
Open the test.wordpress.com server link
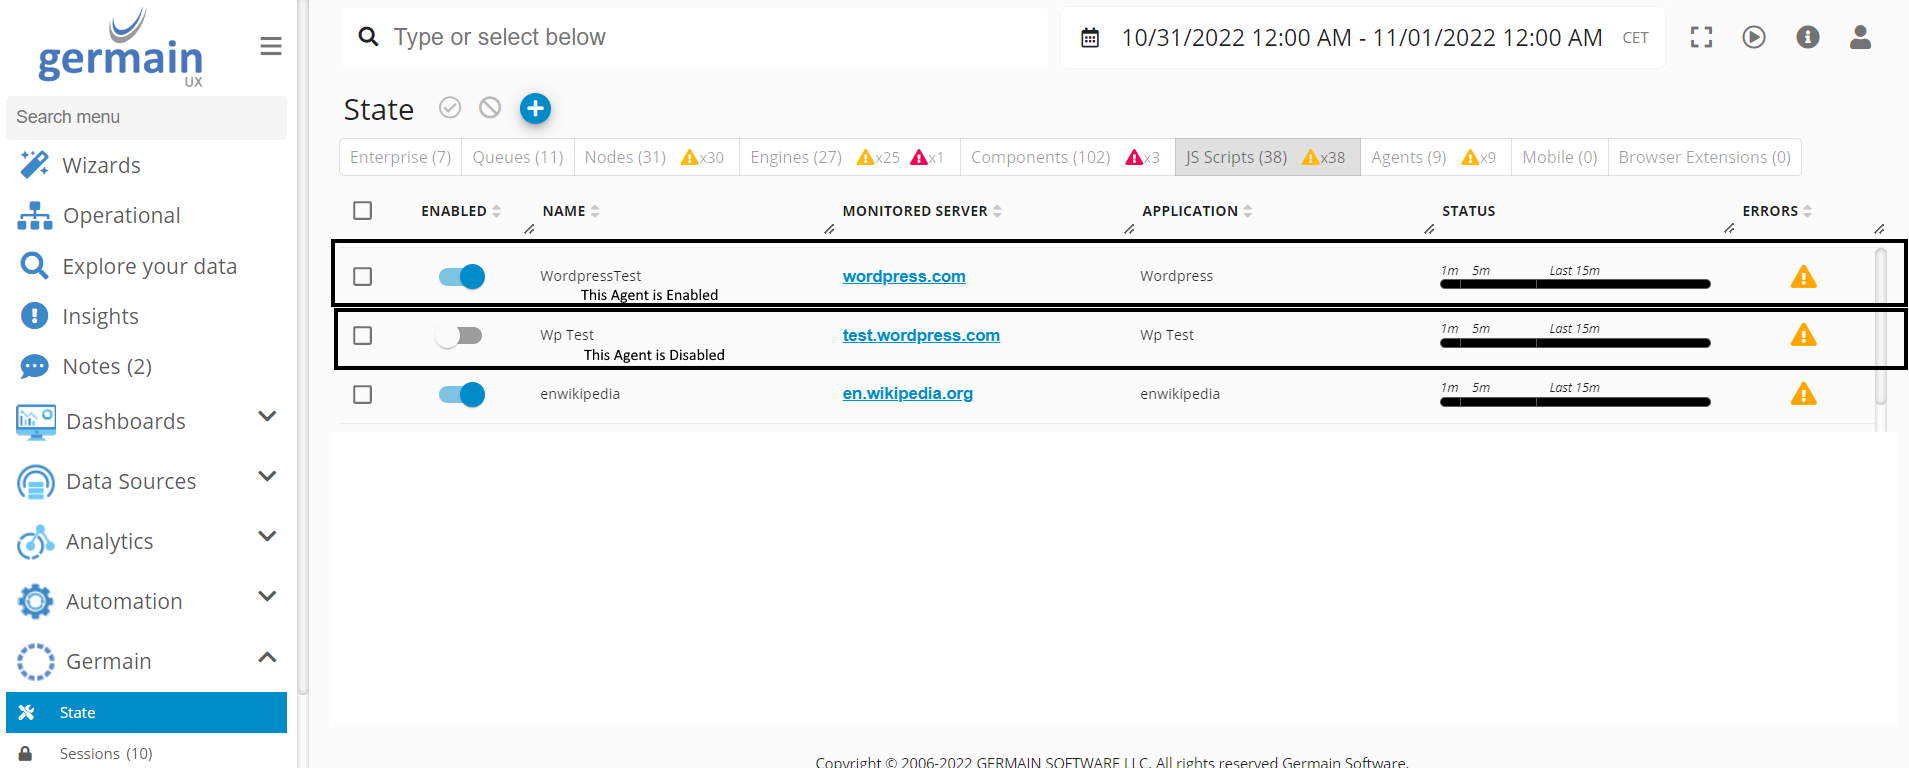(920, 335)
